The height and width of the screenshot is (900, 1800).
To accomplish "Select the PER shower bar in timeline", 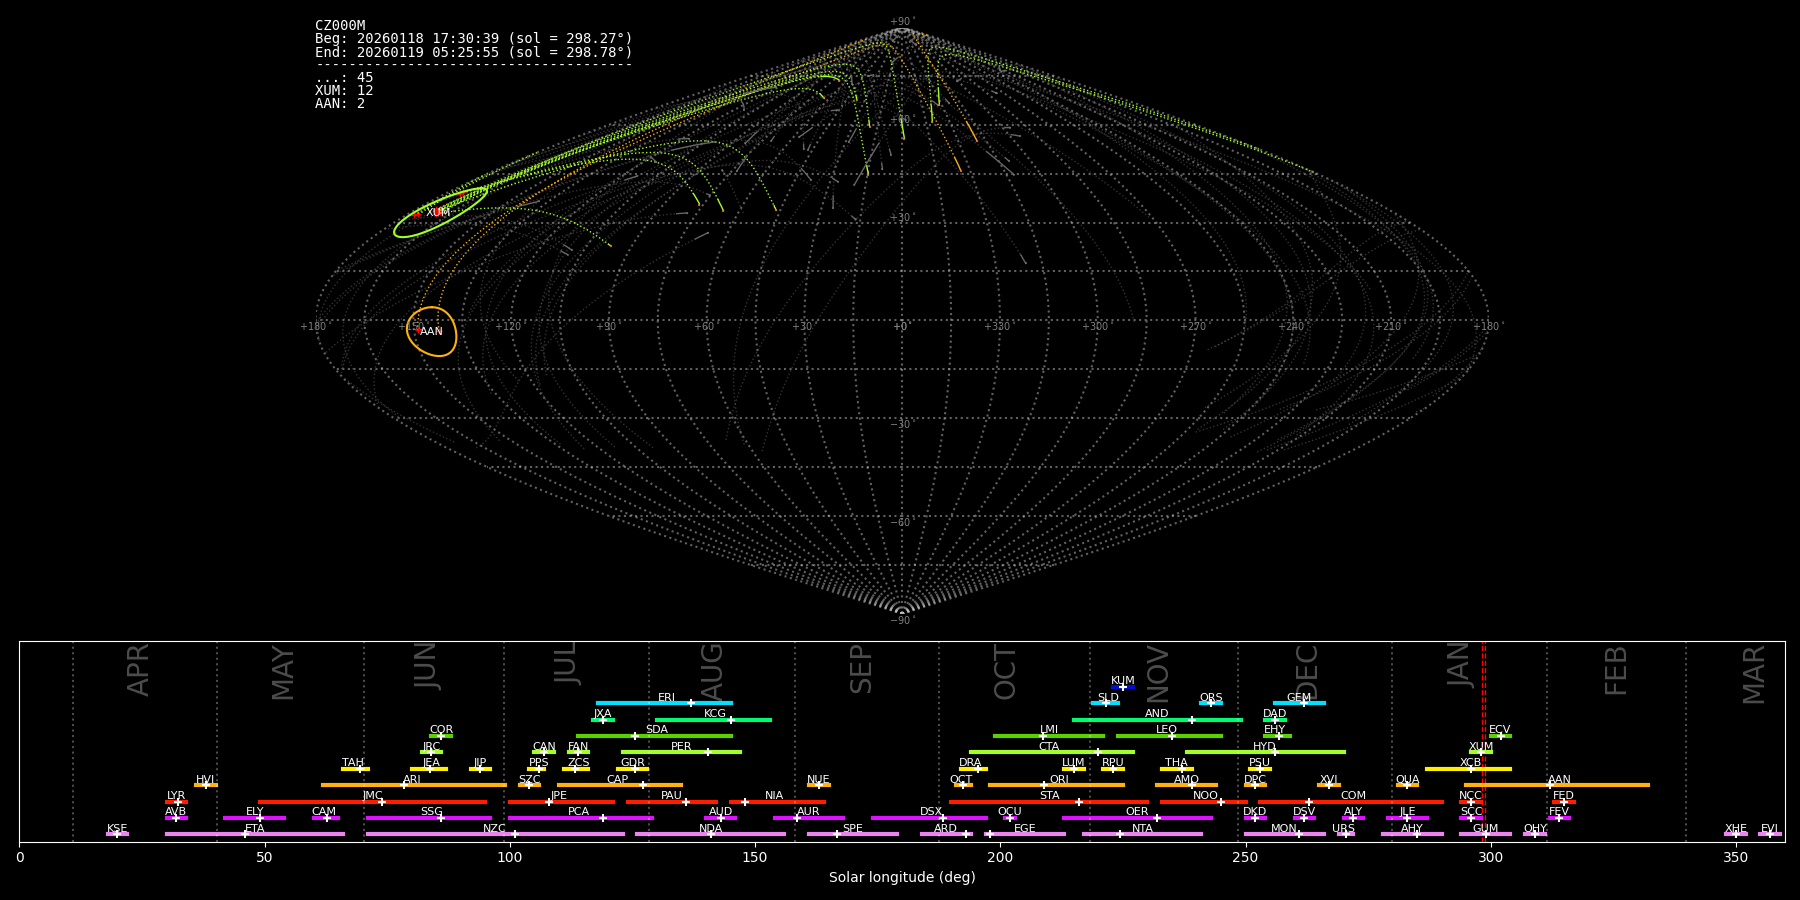I will click(680, 752).
